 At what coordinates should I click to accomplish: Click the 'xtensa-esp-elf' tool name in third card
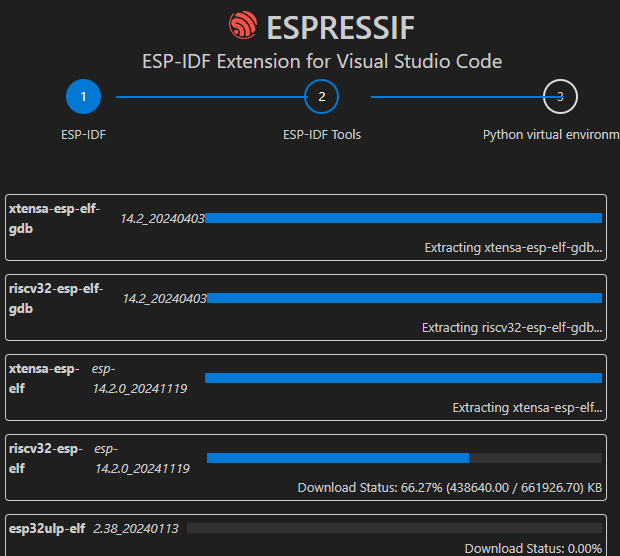[x=44, y=378]
